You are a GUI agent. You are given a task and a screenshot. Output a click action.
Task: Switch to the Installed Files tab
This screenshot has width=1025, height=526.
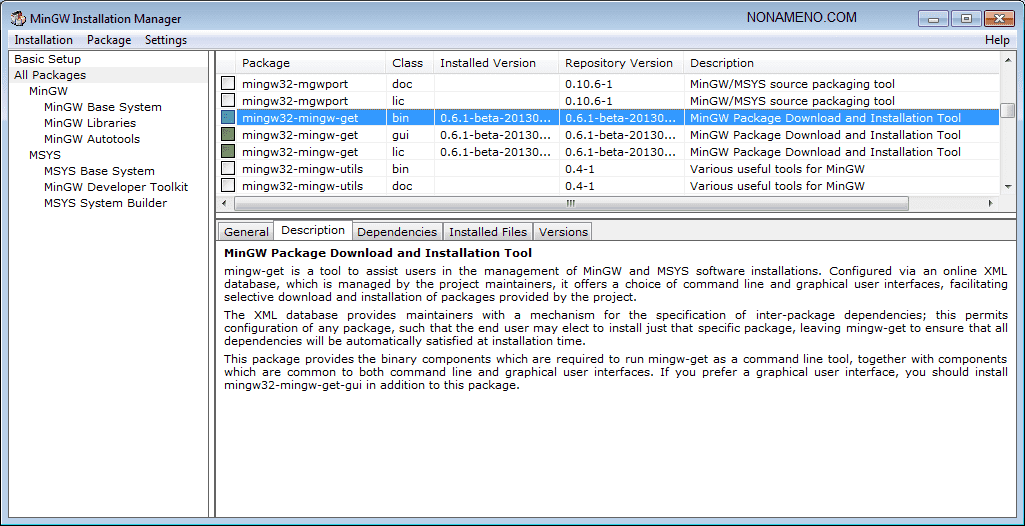pos(488,232)
